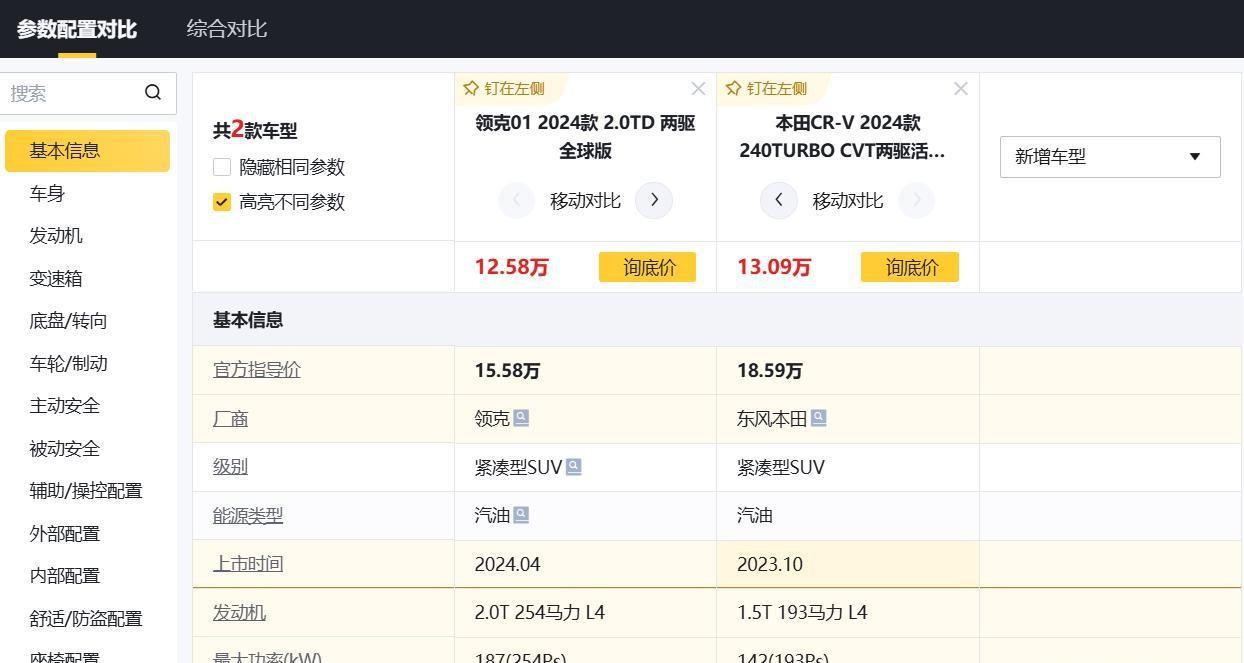The height and width of the screenshot is (663, 1244).
Task: Jump to 舒适/防盗配置 section
Action: pyautogui.click(x=86, y=618)
